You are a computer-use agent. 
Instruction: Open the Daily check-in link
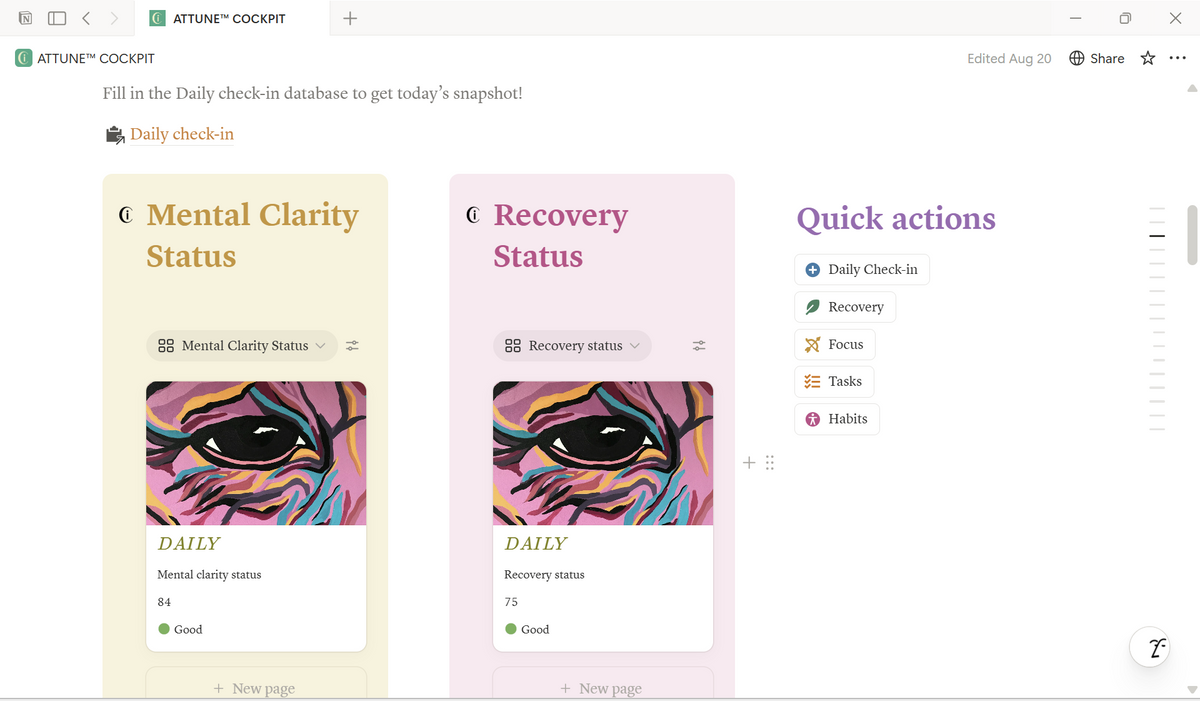(x=182, y=134)
